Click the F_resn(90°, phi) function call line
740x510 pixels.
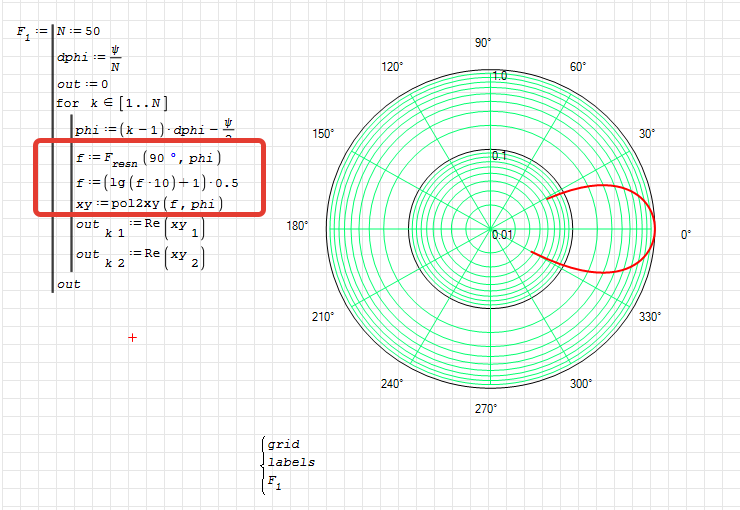[x=147, y=158]
